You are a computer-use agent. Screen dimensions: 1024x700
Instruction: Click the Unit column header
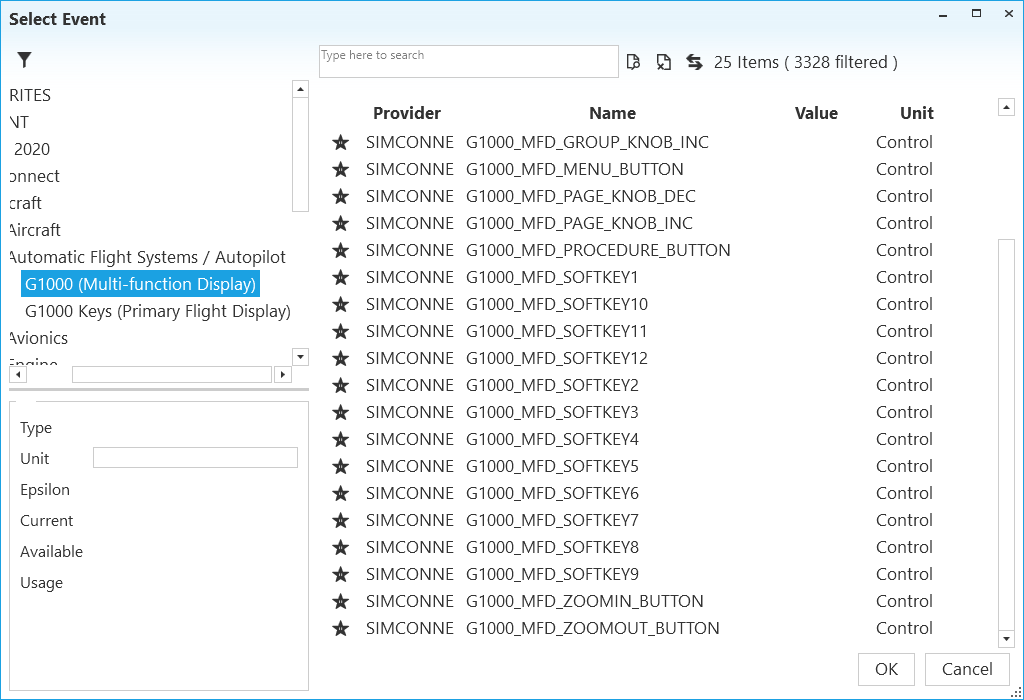pyautogui.click(x=916, y=113)
